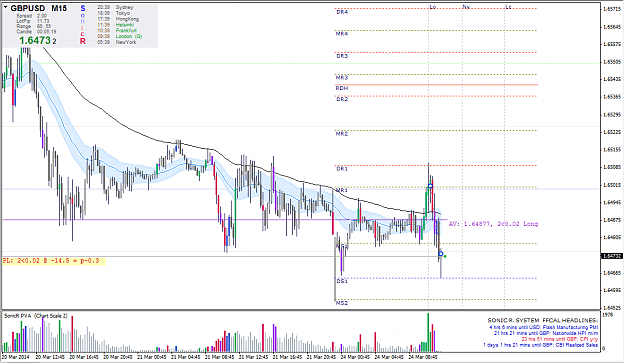Click the Helsinki session clock row

116,25
